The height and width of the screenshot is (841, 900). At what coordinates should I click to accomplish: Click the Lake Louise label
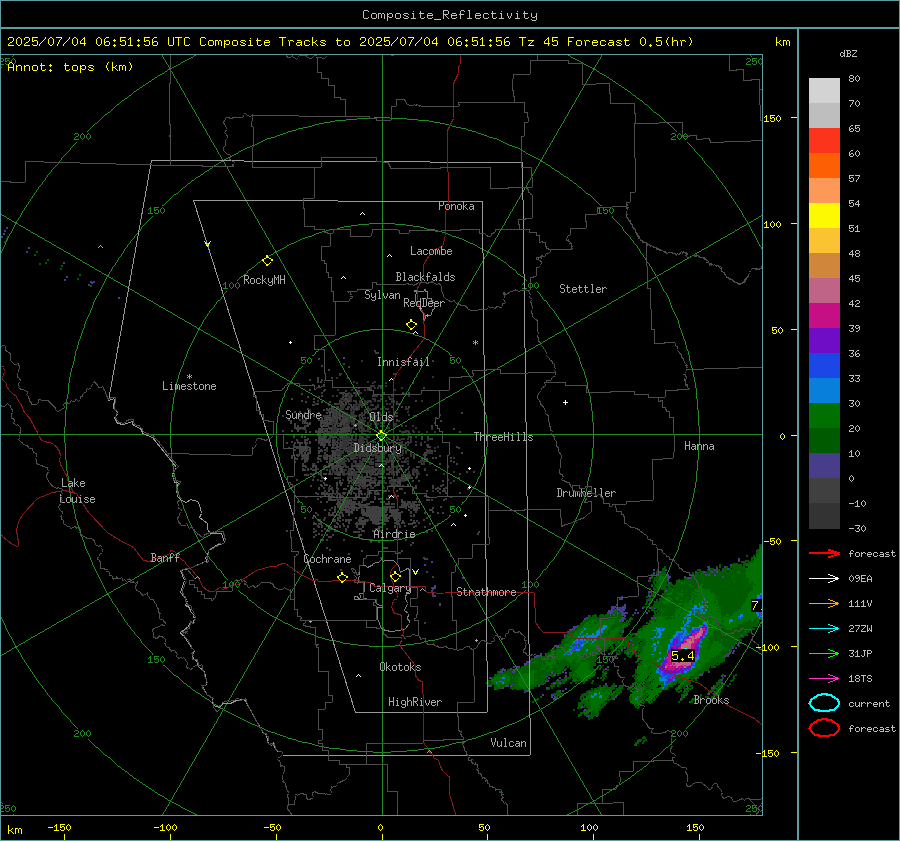[x=77, y=491]
